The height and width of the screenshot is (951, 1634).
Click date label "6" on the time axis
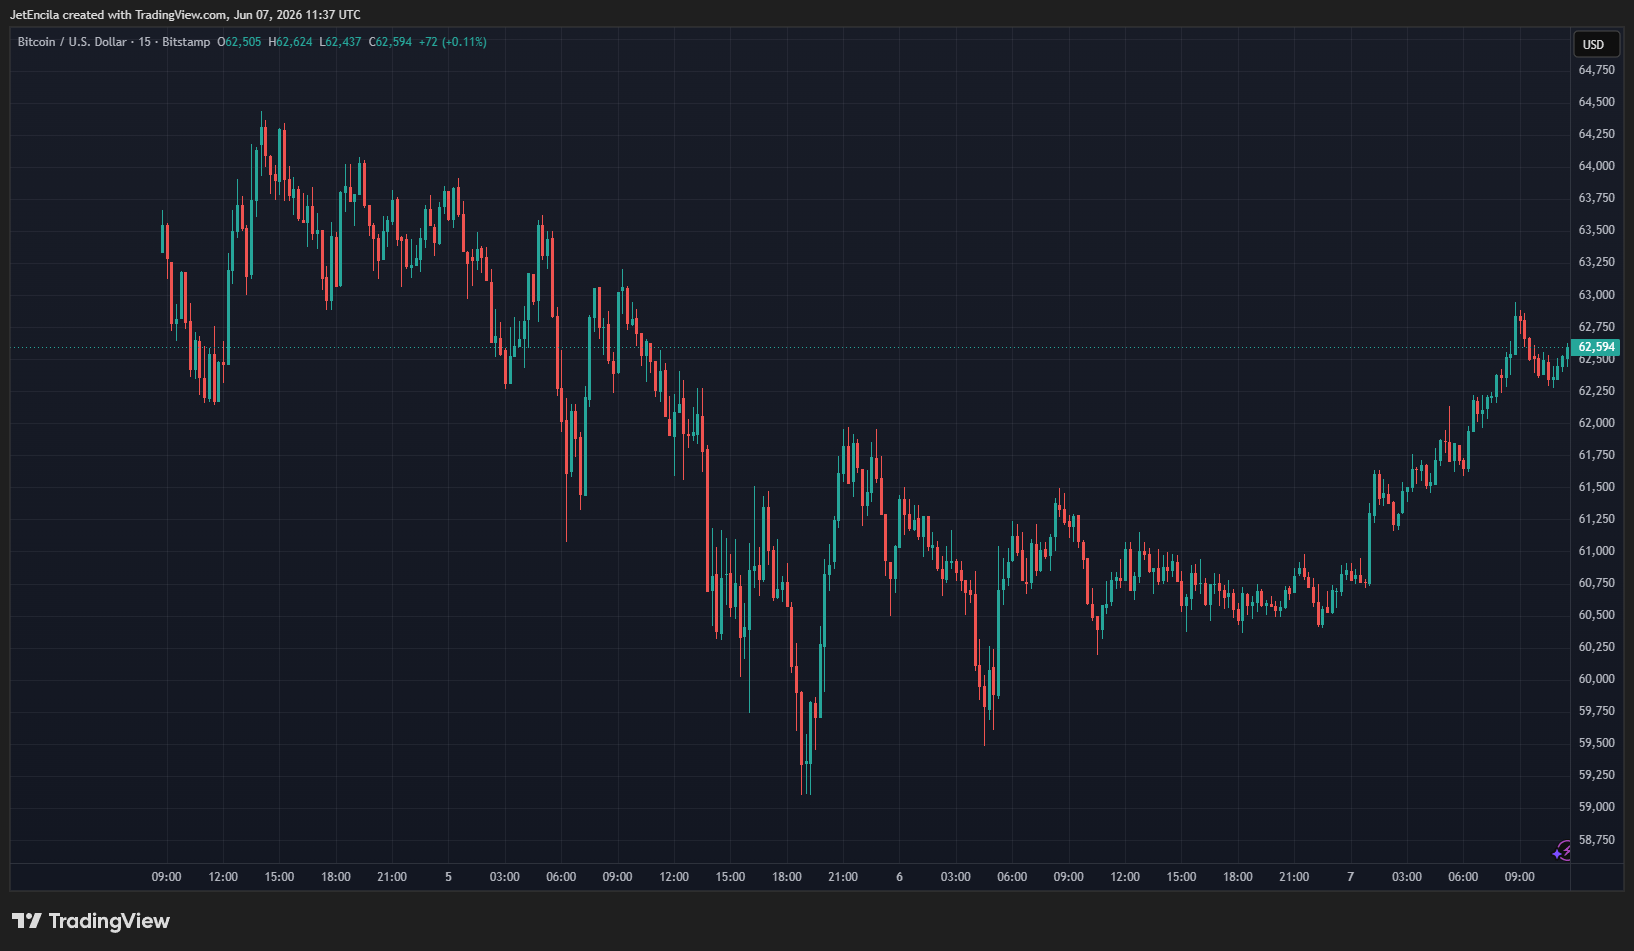899,877
